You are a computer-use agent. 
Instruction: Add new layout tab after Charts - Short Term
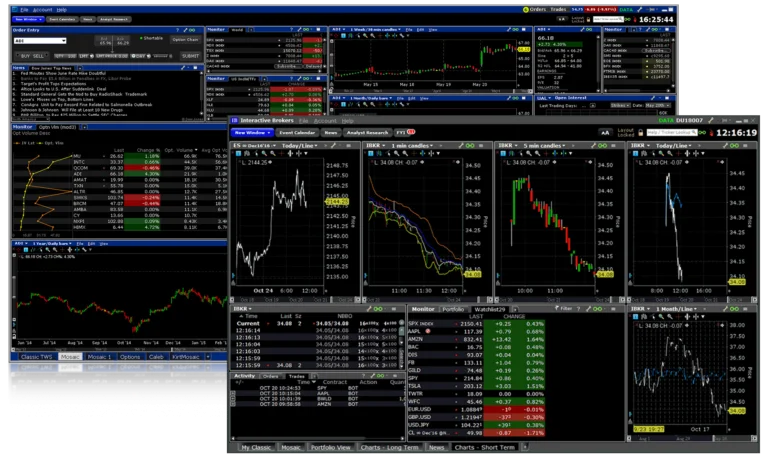(525, 447)
